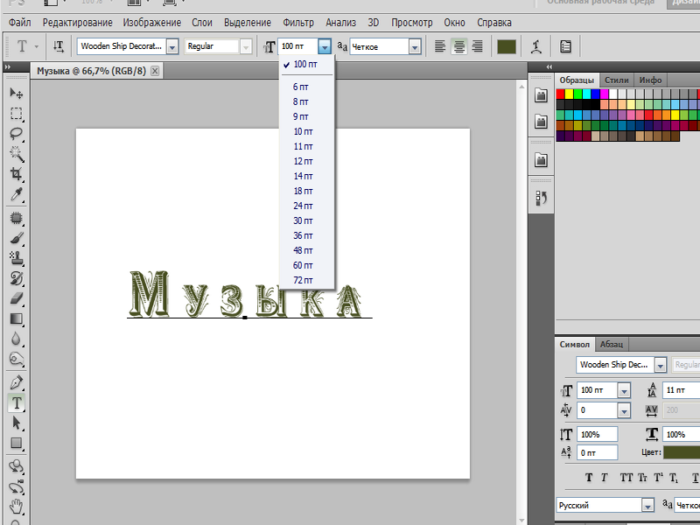Toggle right text alignment

477,46
